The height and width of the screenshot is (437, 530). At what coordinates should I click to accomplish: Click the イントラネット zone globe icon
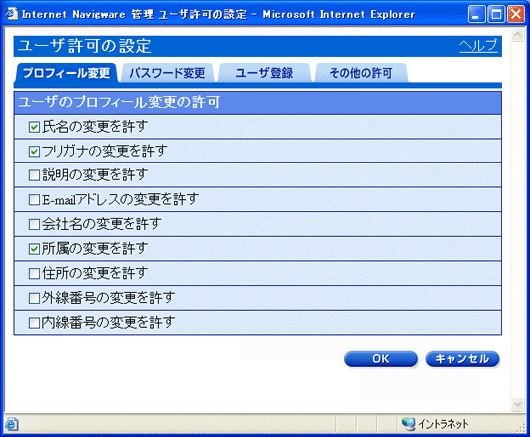408,424
